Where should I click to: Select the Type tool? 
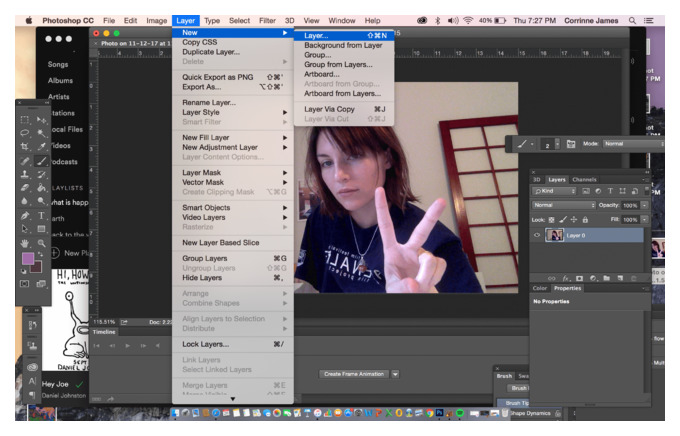tap(42, 215)
